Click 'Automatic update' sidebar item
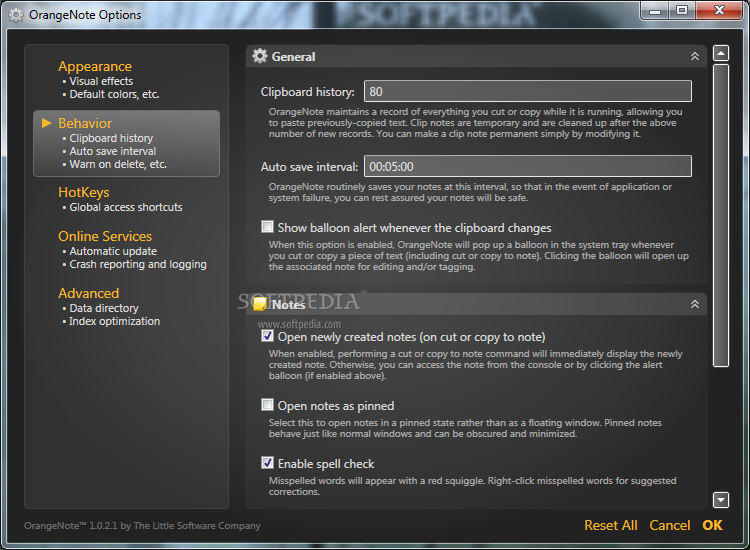750x550 pixels. point(113,251)
